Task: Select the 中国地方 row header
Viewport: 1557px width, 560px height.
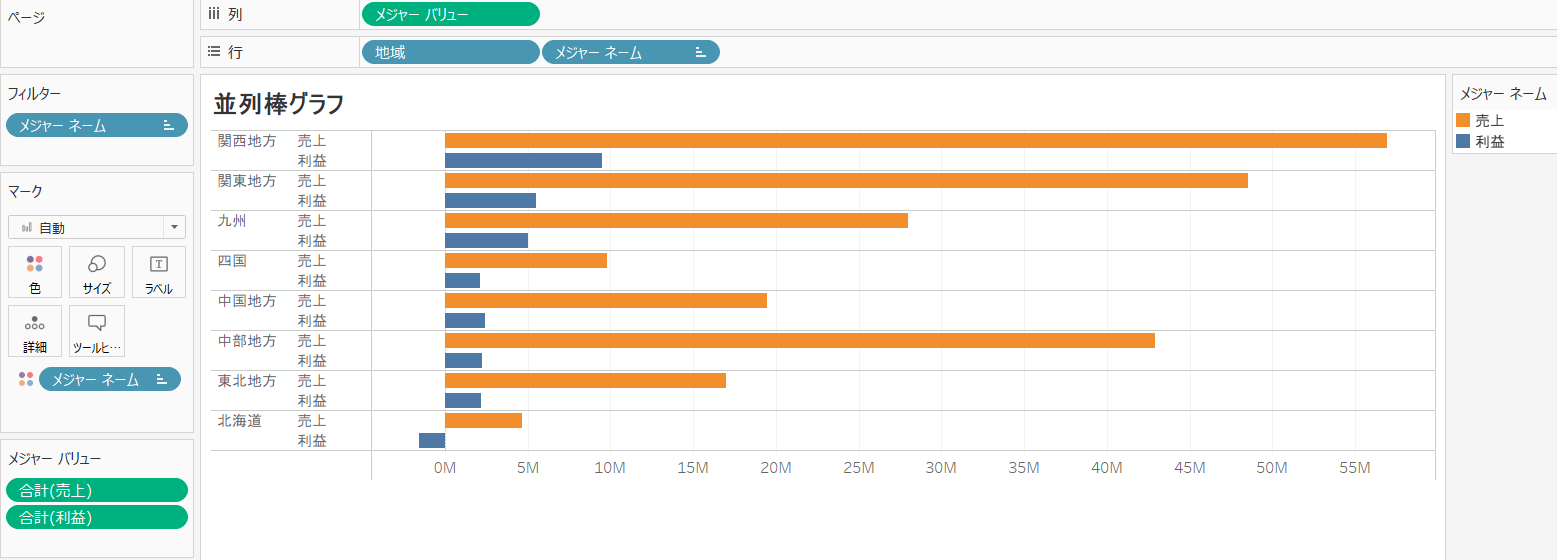Action: [247, 301]
